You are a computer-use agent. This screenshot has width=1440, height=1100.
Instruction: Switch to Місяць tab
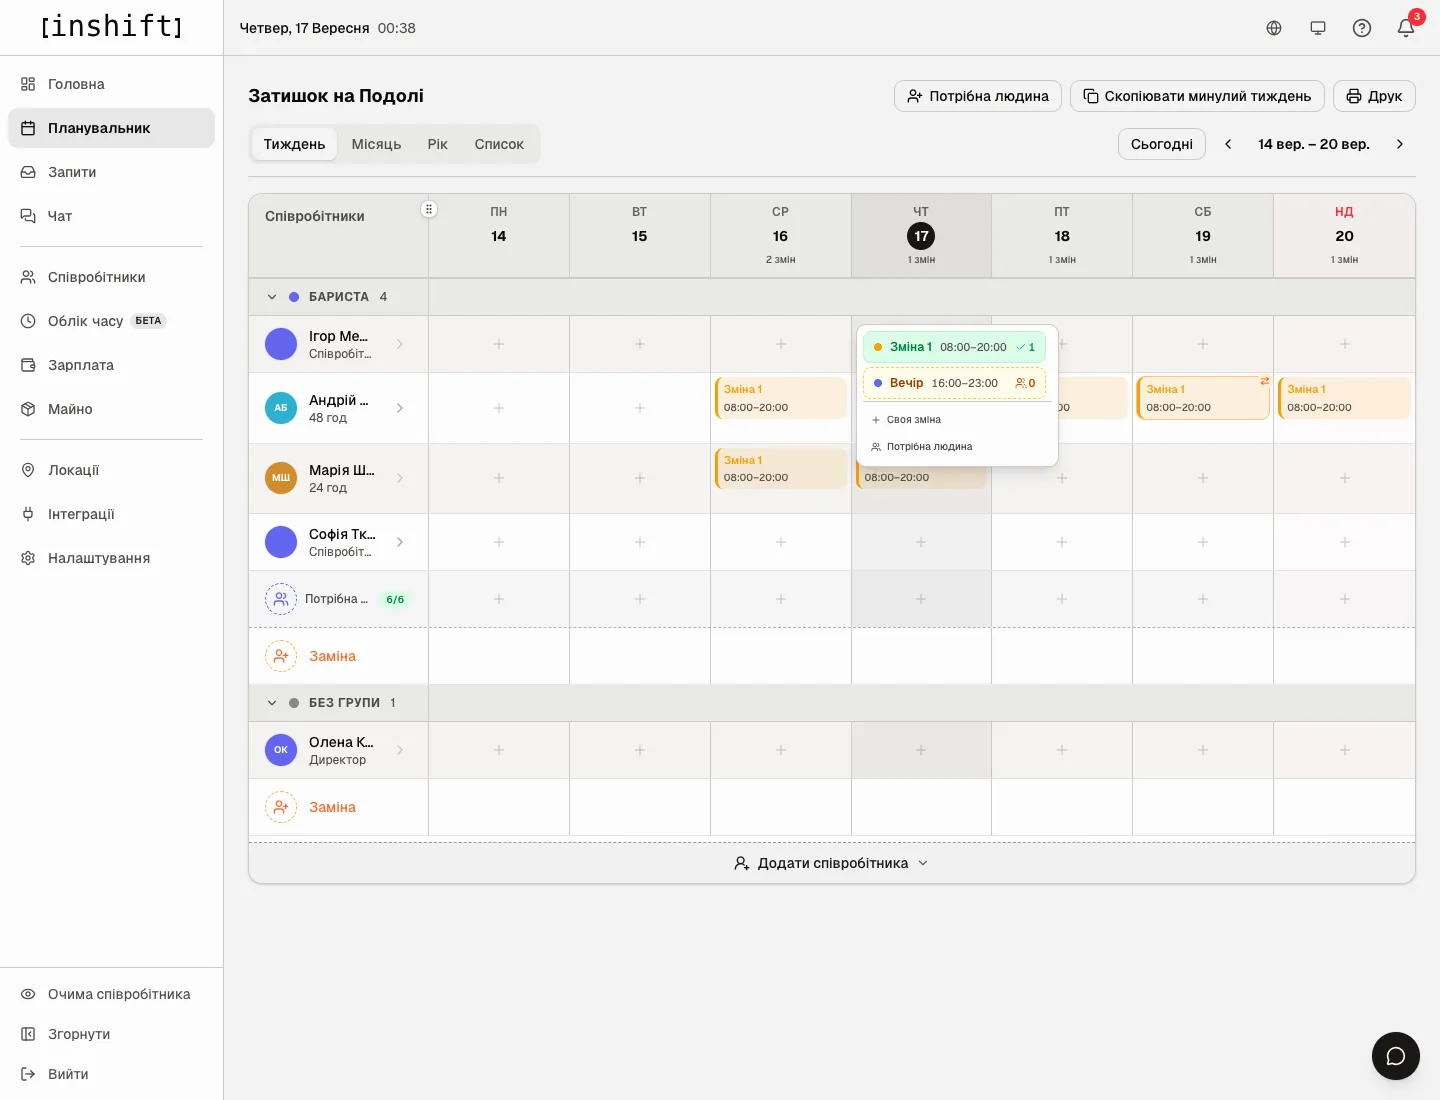(x=376, y=144)
